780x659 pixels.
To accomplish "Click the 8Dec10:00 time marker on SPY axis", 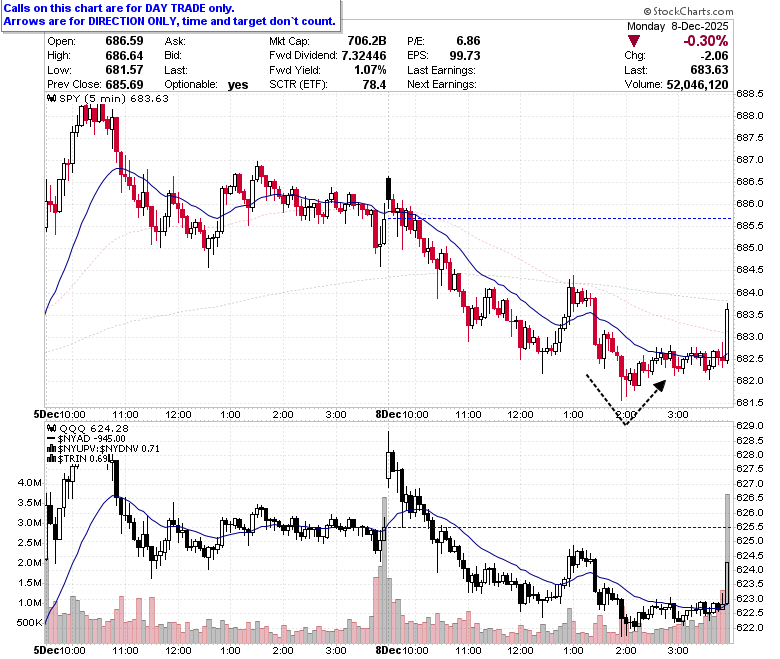I will (x=402, y=414).
